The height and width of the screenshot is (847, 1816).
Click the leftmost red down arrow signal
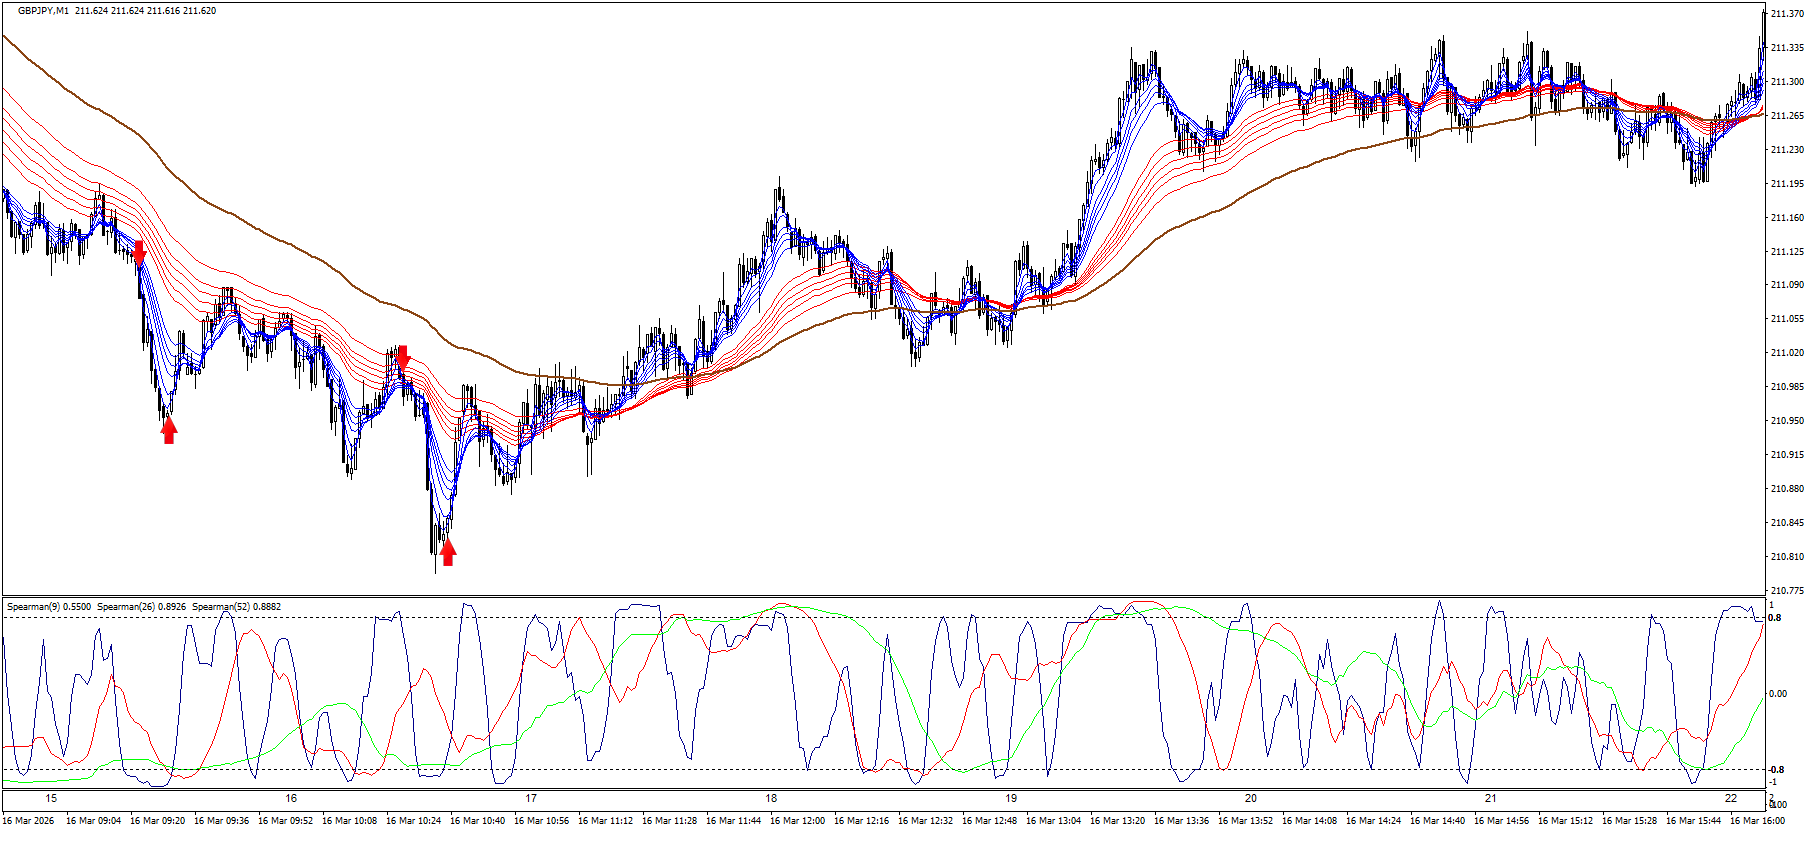(x=139, y=252)
